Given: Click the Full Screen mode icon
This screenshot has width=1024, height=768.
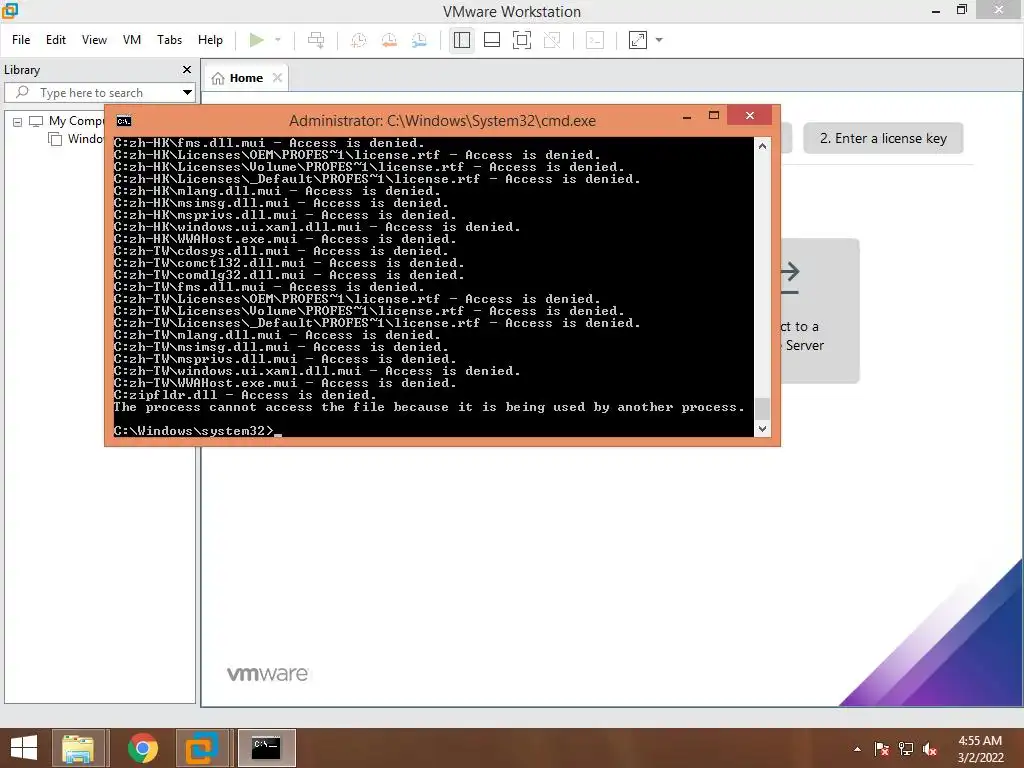Looking at the screenshot, I should point(522,40).
